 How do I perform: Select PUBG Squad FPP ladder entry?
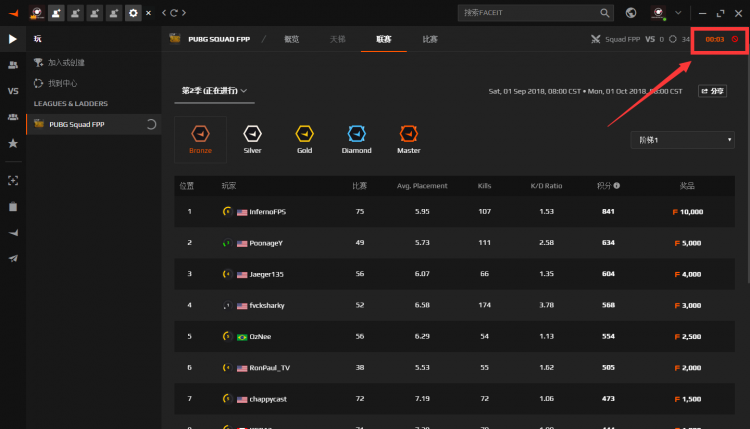point(94,124)
